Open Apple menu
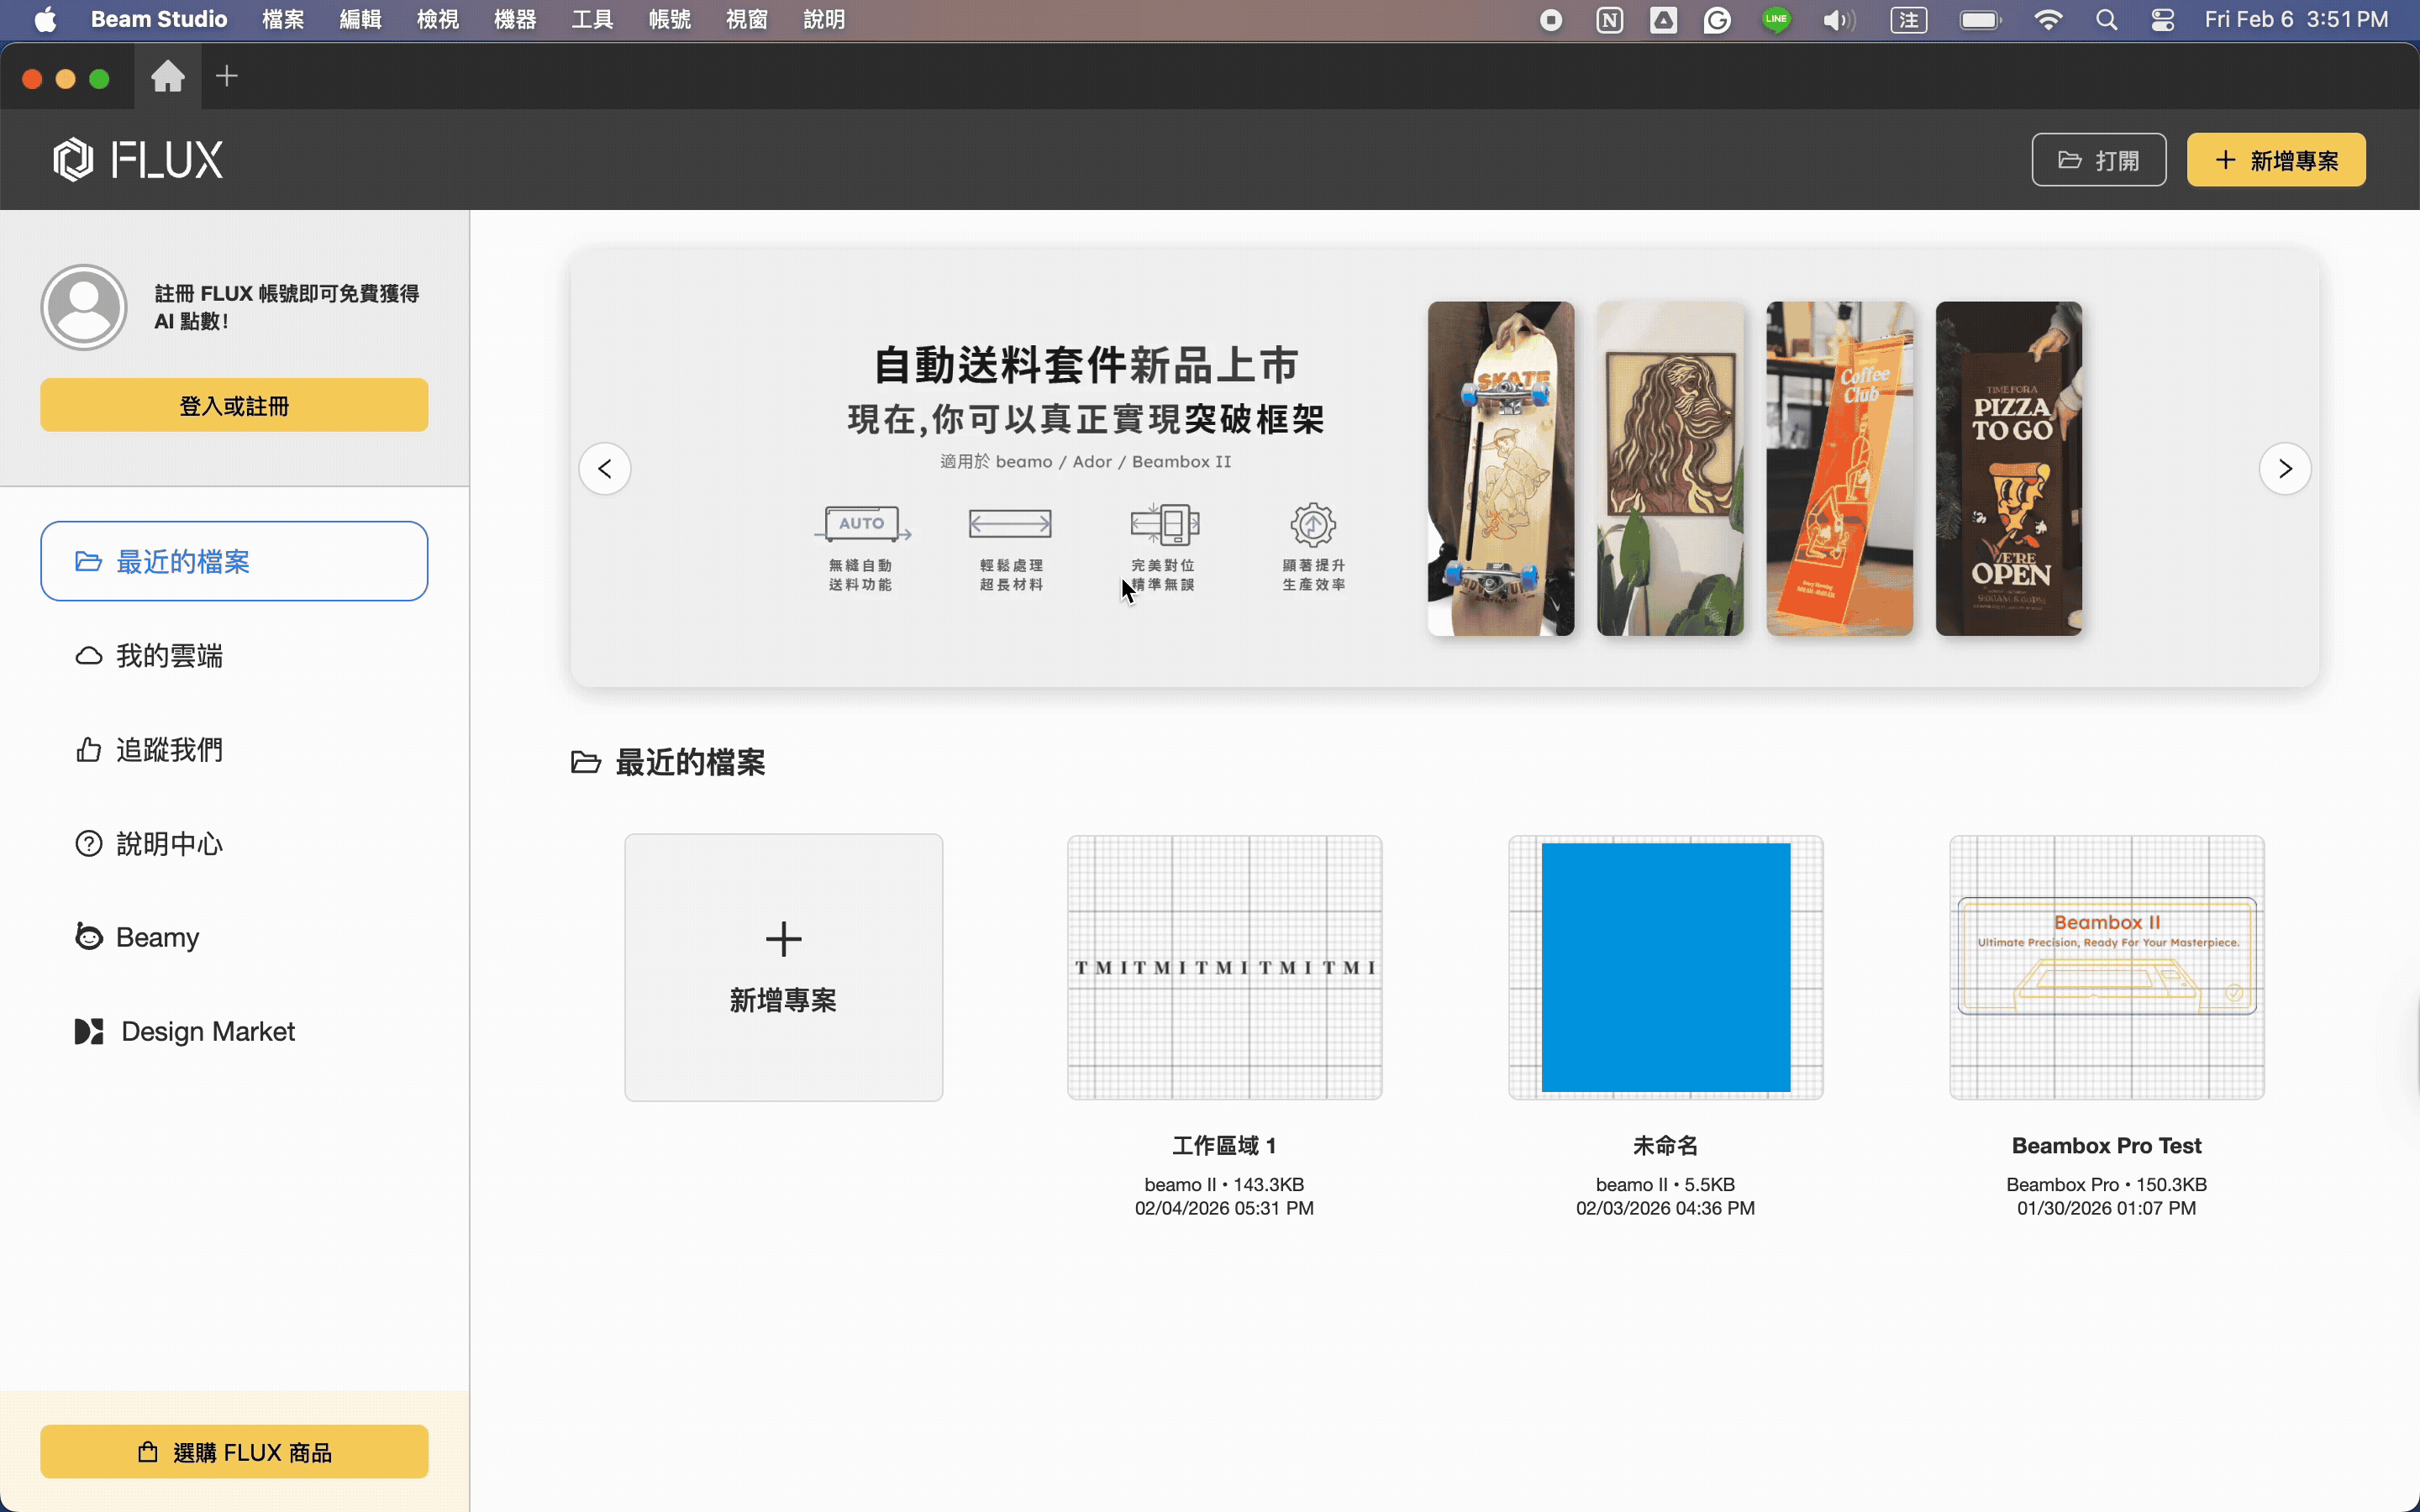The height and width of the screenshot is (1512, 2420). click(45, 20)
